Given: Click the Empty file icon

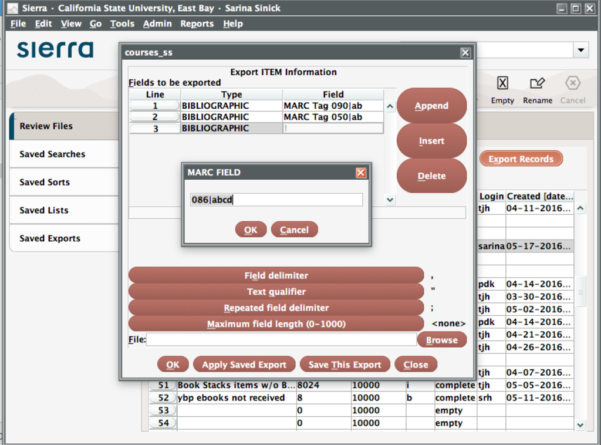Looking at the screenshot, I should [502, 87].
